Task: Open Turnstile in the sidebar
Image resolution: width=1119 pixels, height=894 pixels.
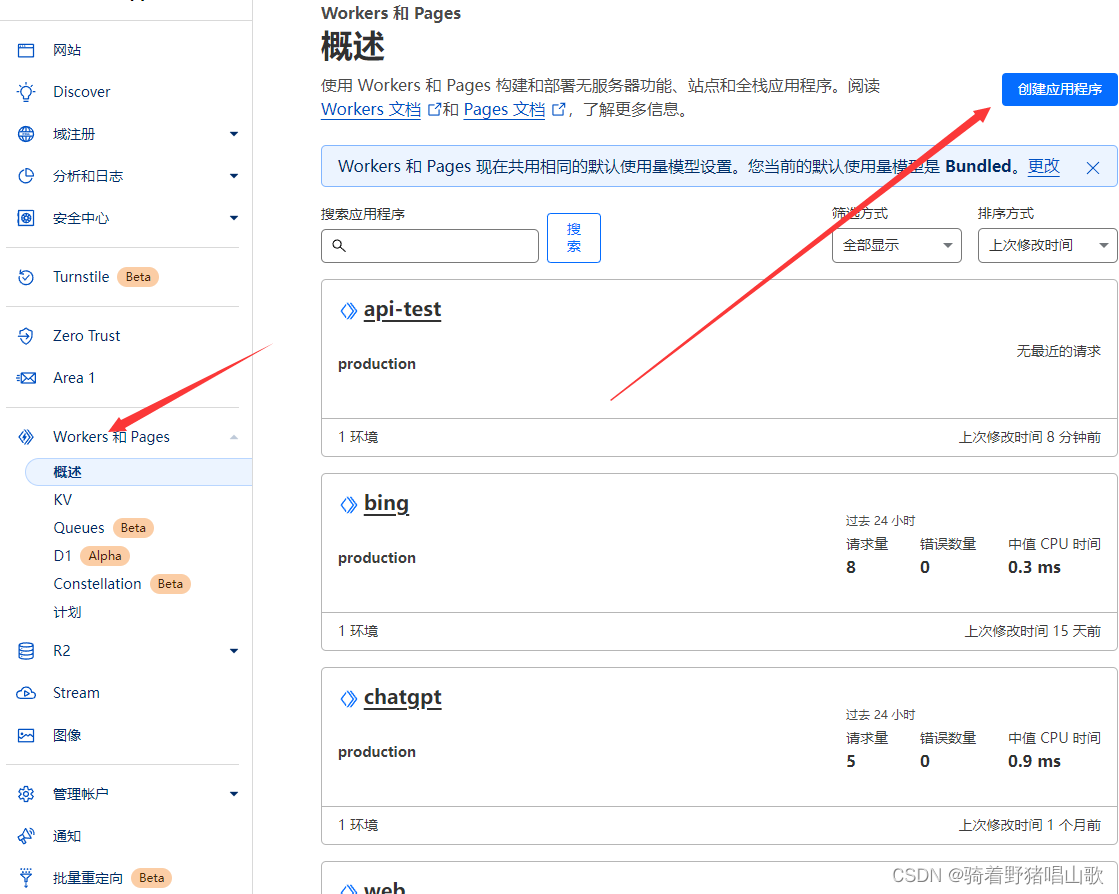Action: 81,277
